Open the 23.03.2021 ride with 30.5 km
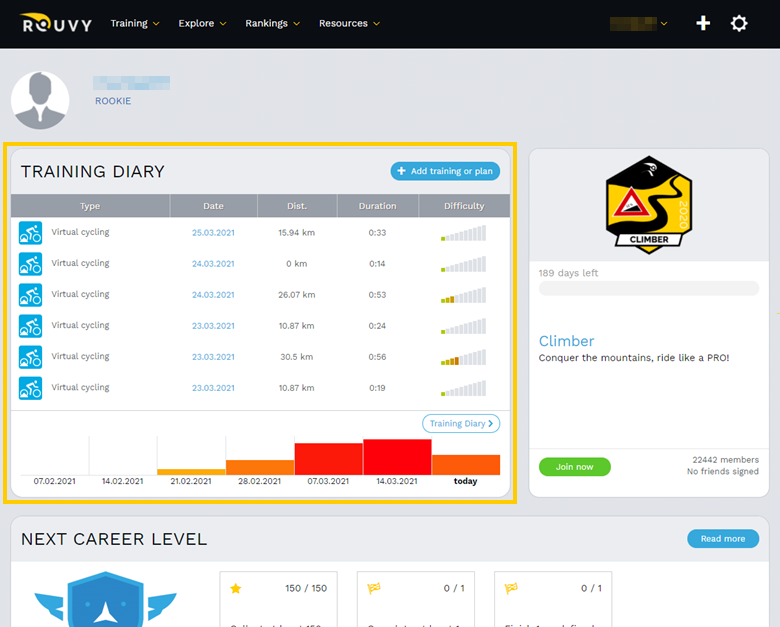Screen dimensions: 780x627 click(213, 357)
